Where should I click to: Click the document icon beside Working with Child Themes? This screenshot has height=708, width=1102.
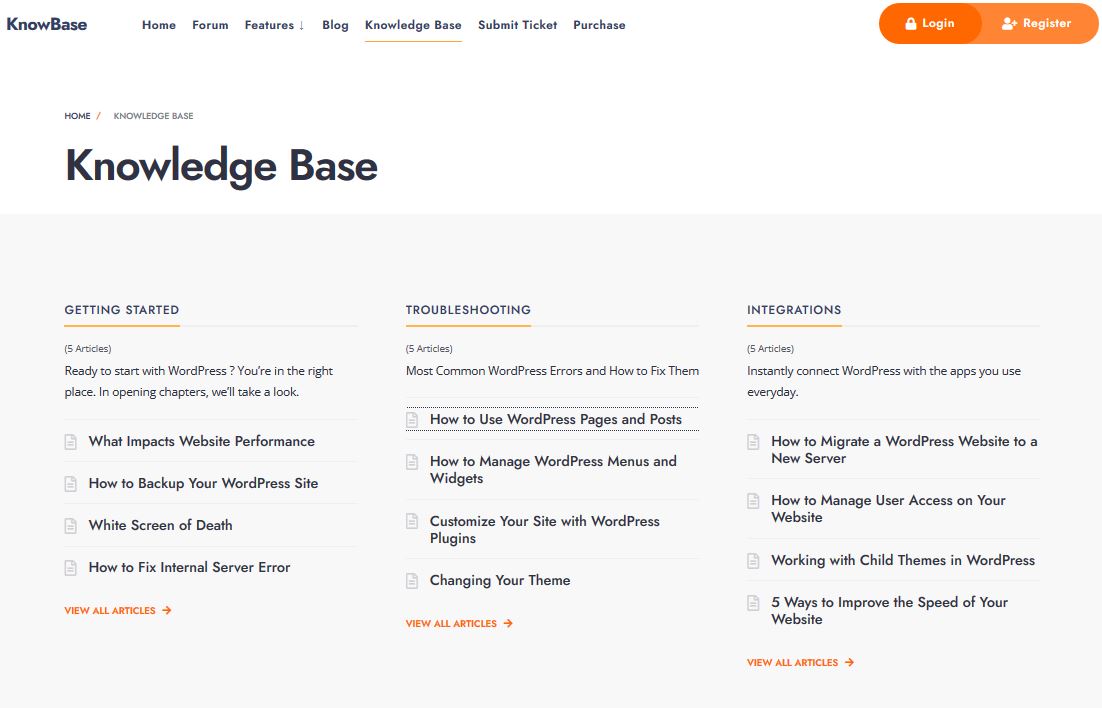pyautogui.click(x=753, y=561)
